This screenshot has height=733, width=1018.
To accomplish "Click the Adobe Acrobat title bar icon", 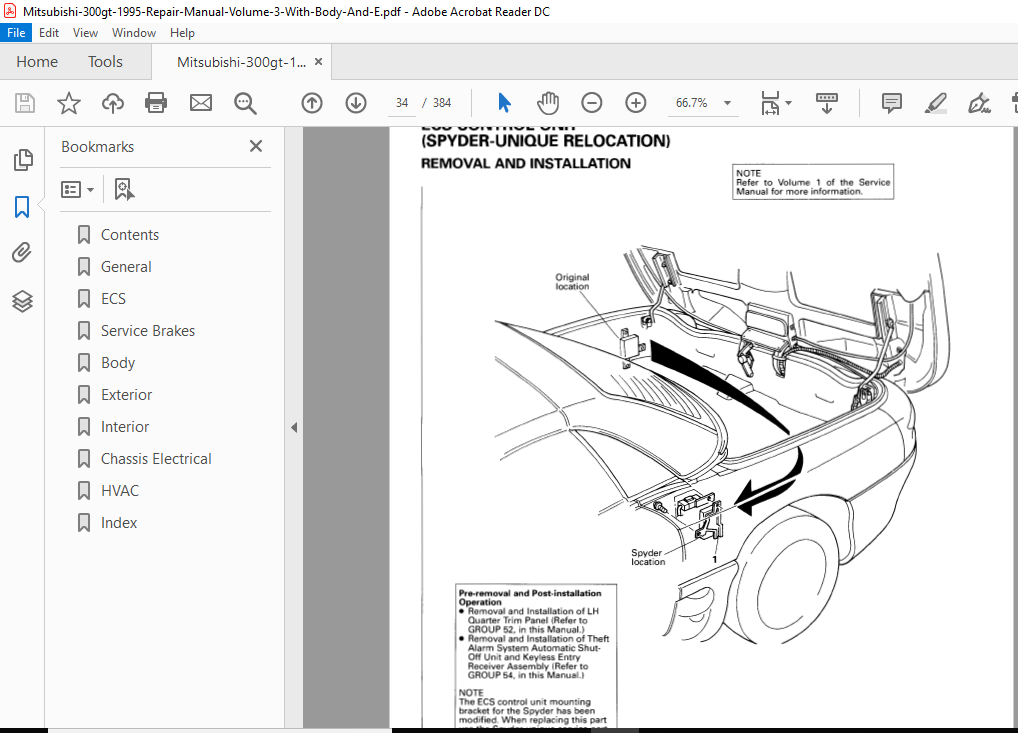I will coord(9,11).
